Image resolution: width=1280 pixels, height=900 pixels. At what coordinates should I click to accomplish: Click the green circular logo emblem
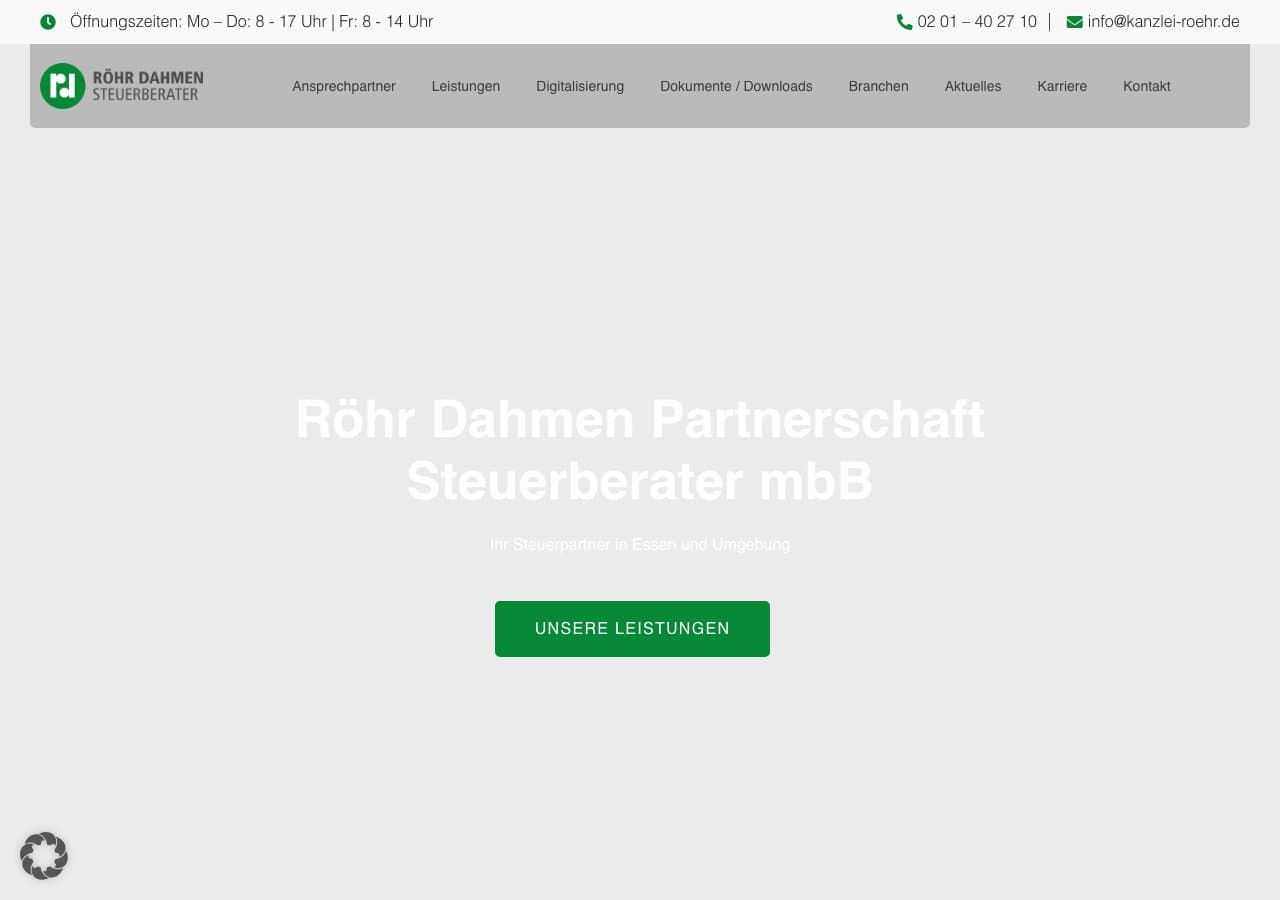tap(62, 86)
